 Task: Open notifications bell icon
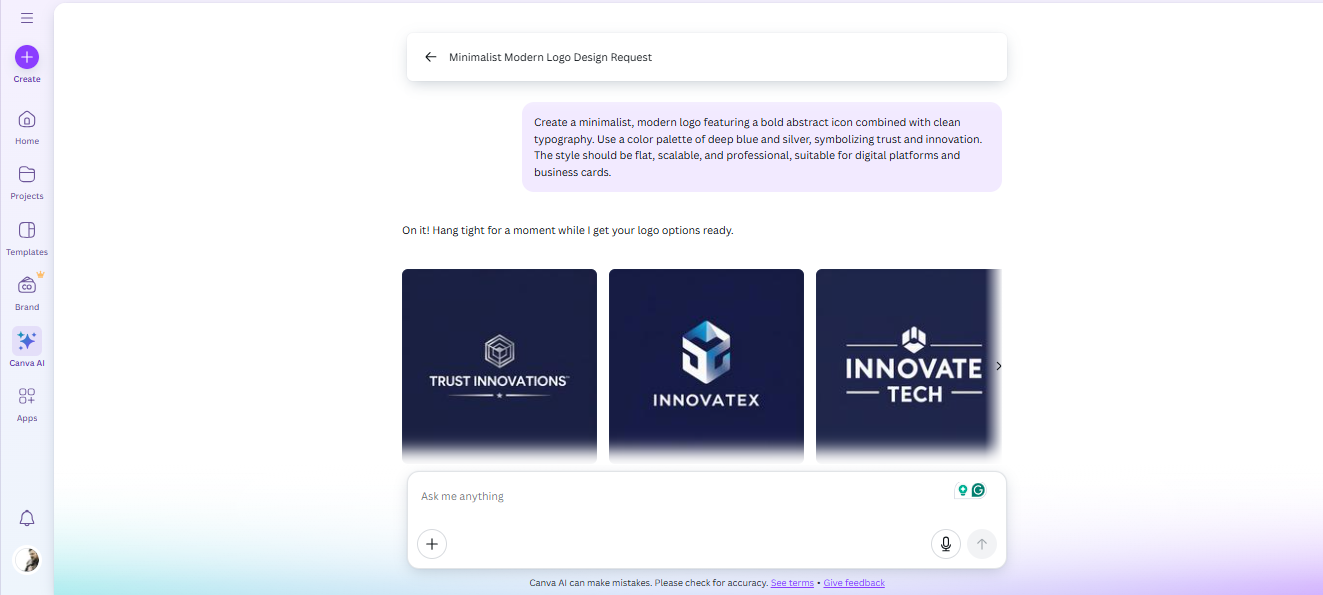click(27, 518)
